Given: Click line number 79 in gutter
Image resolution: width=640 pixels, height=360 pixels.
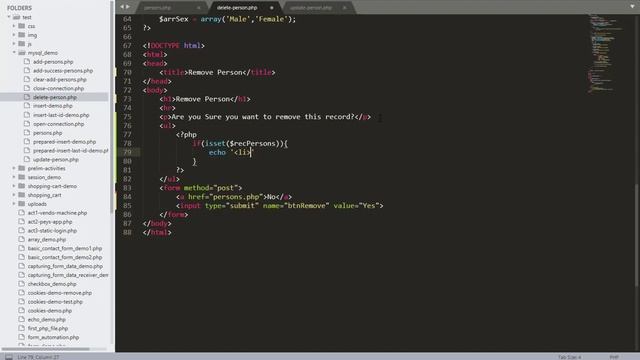Looking at the screenshot, I should pos(127,152).
